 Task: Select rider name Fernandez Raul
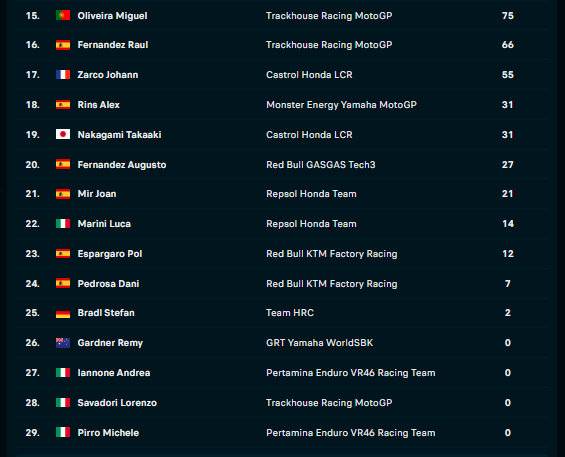[x=113, y=45]
